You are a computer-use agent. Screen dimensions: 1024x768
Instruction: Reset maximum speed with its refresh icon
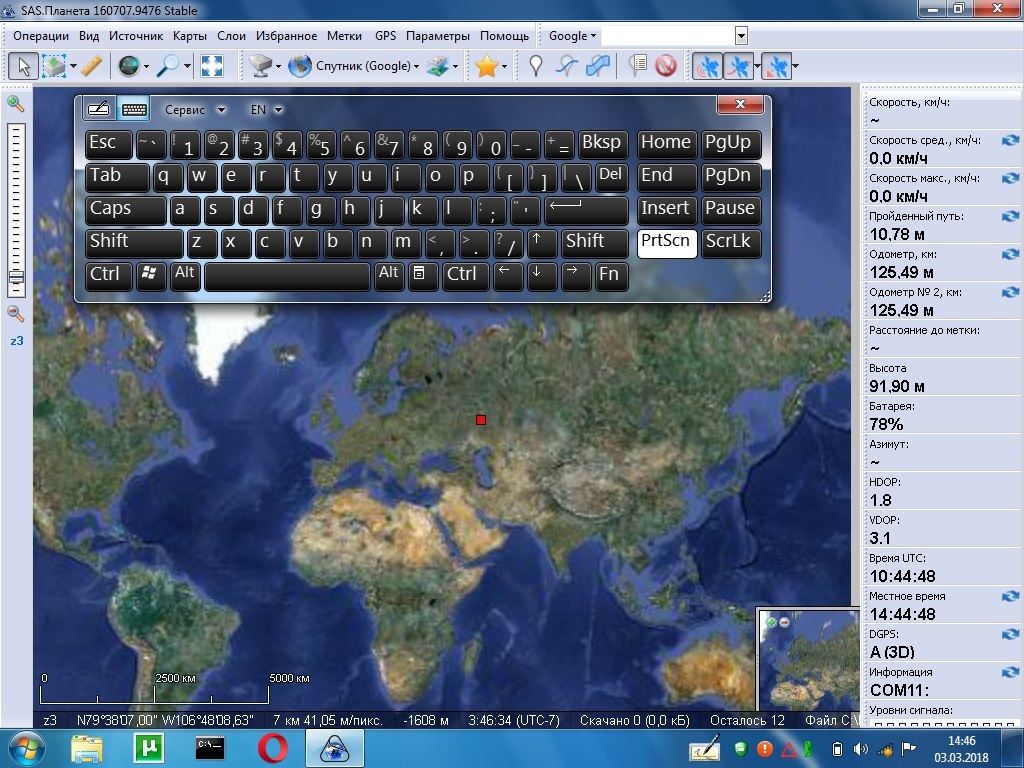click(x=1010, y=178)
